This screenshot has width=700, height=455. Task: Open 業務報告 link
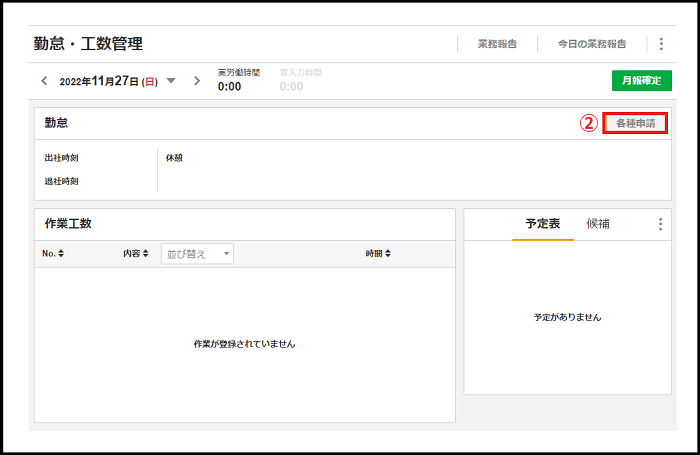[497, 44]
